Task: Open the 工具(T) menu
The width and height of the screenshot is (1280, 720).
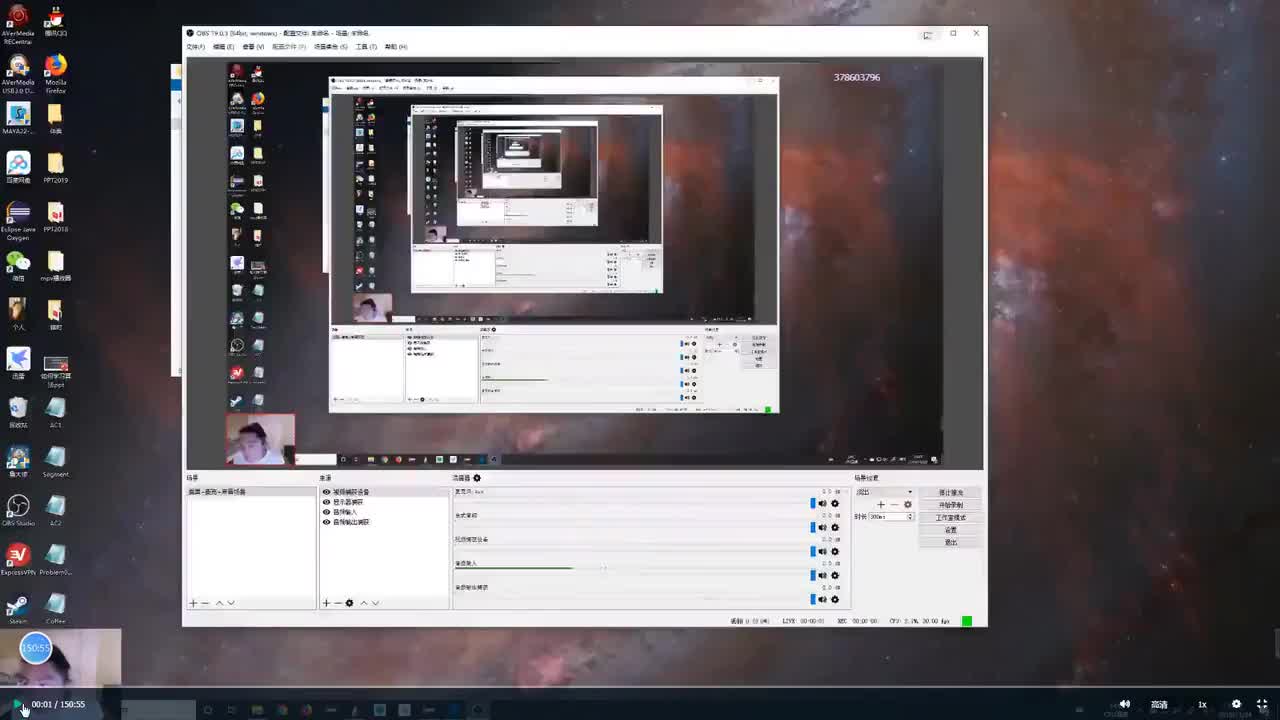Action: pyautogui.click(x=366, y=47)
